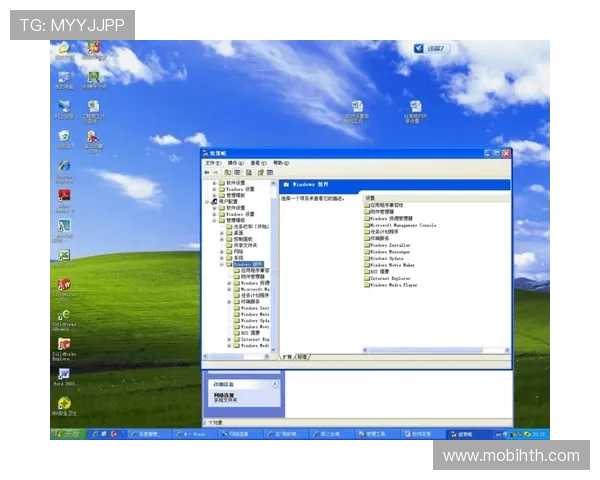This screenshot has width=600, height=480.
Task: Open the Adobe Reader desktop icon
Action: (63, 196)
